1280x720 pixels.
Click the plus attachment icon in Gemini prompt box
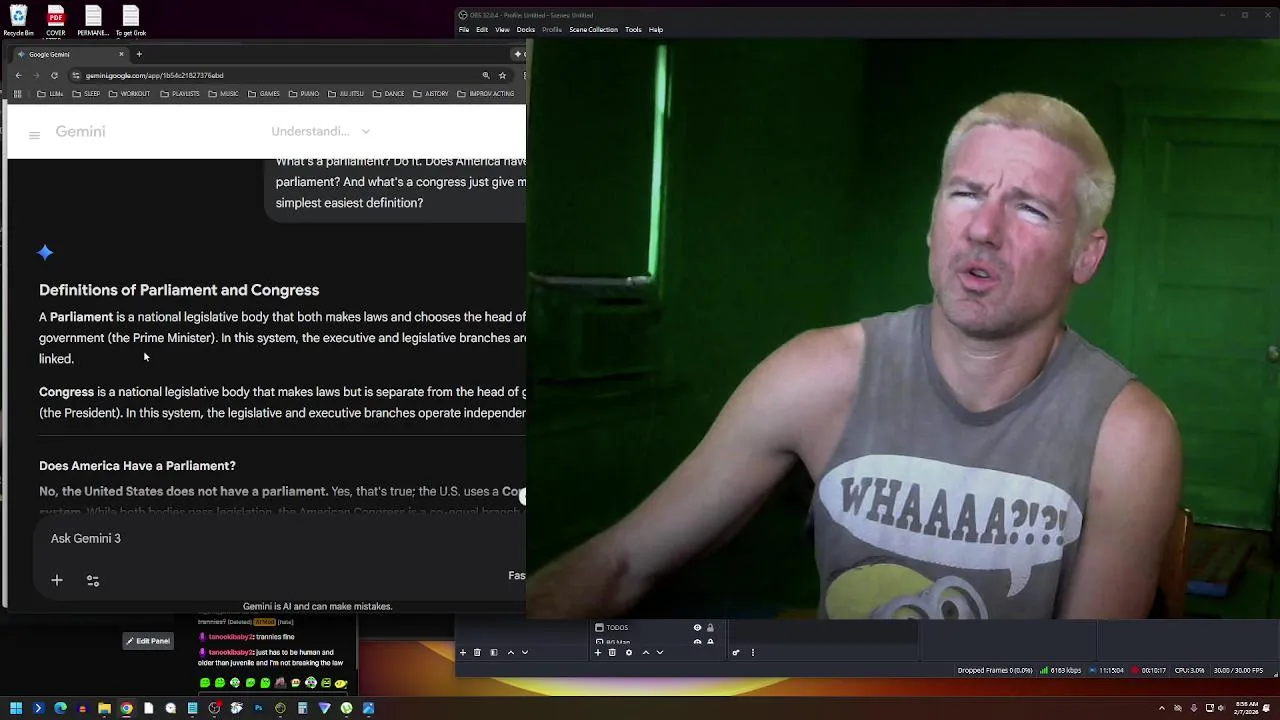57,580
